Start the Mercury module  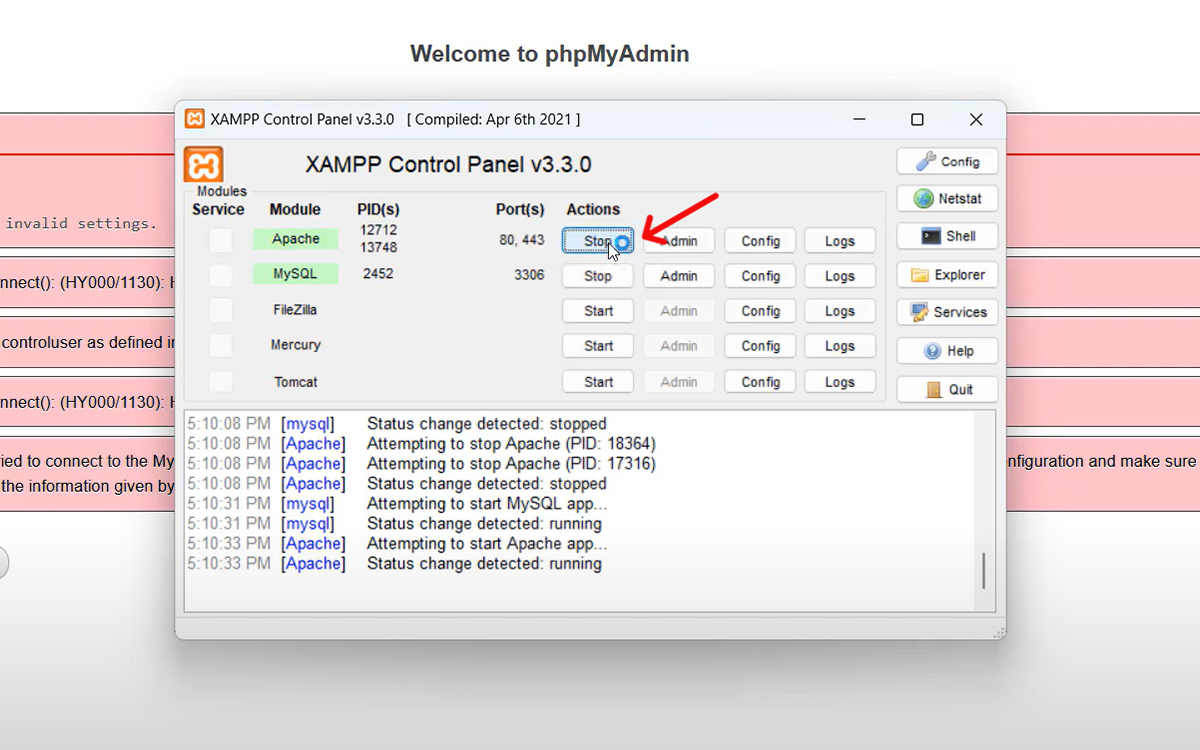point(597,346)
